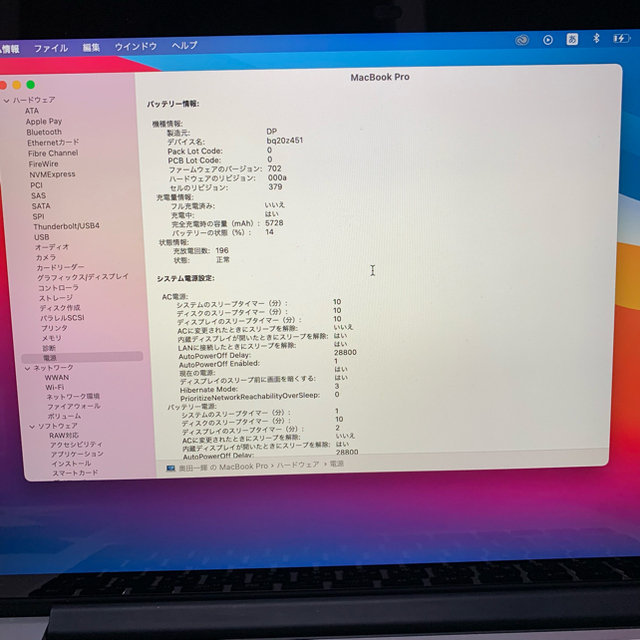Open the Japanese input source menu icon

572,39
